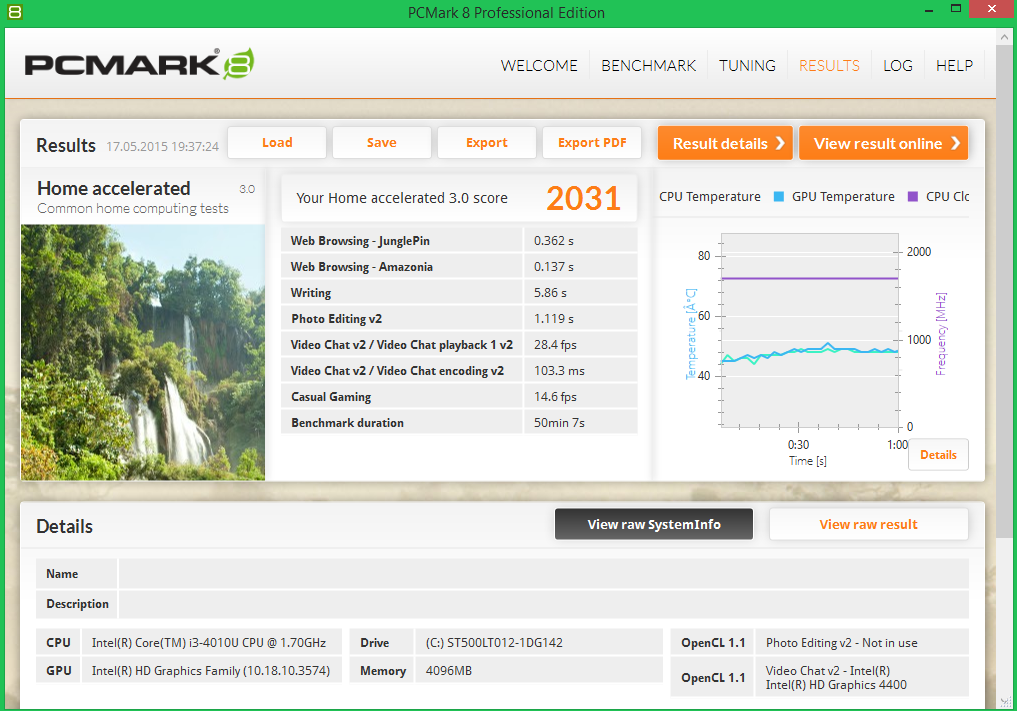1017x711 pixels.
Task: Click the 14.6 fps value
Action: (x=555, y=396)
